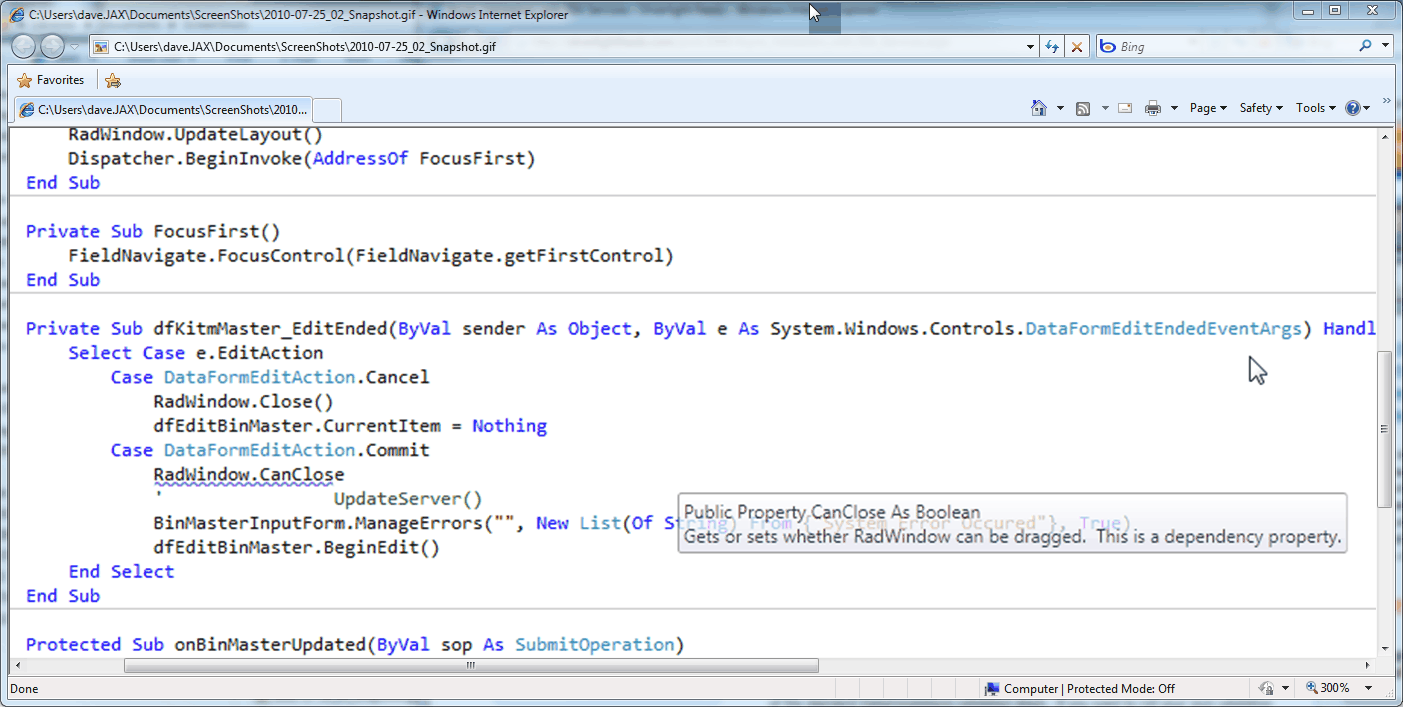Screen dimensions: 1403x707
Task: Run search with the magnifying glass icon
Action: coord(1365,46)
